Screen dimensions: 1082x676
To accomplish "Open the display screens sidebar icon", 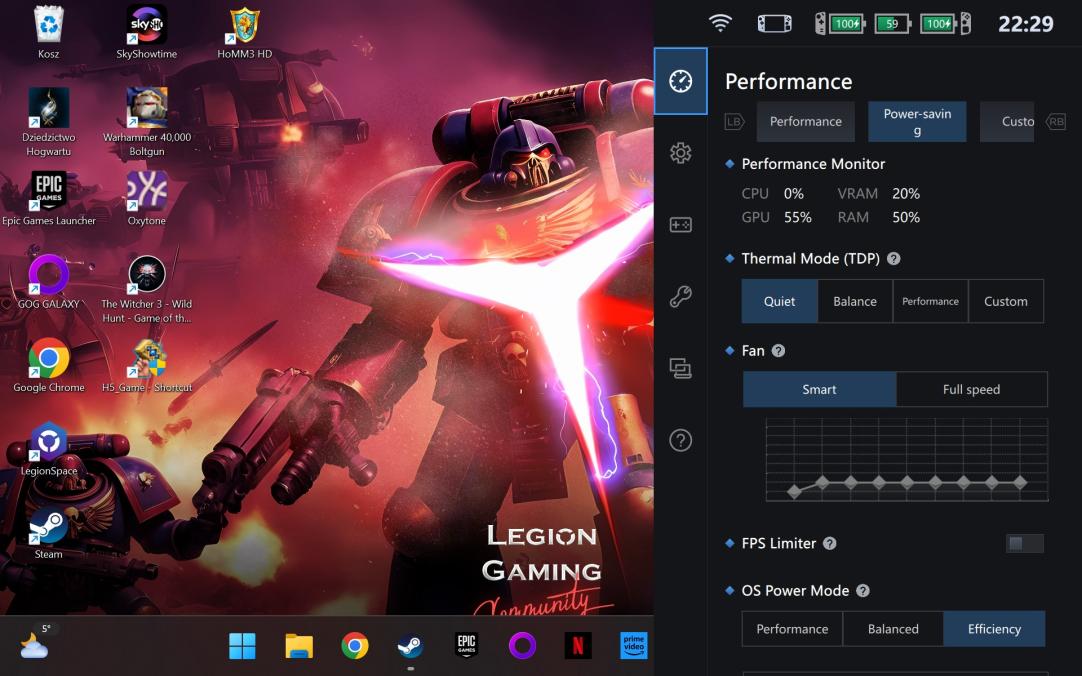I will click(x=681, y=369).
